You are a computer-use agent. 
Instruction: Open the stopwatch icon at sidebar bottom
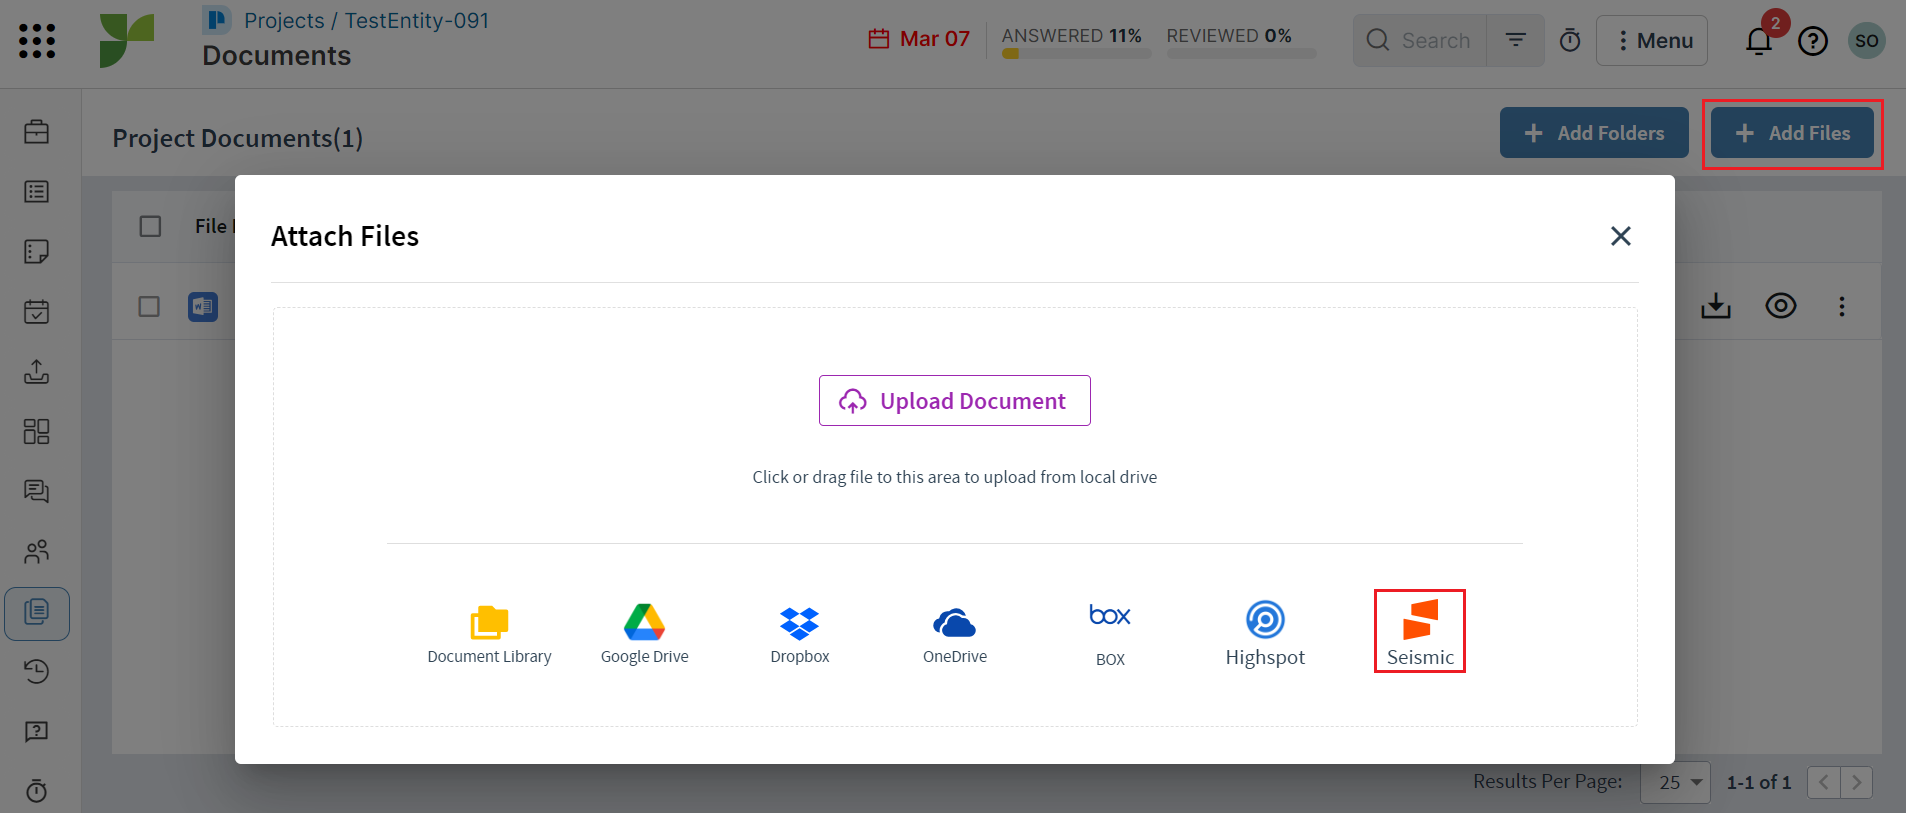click(37, 791)
